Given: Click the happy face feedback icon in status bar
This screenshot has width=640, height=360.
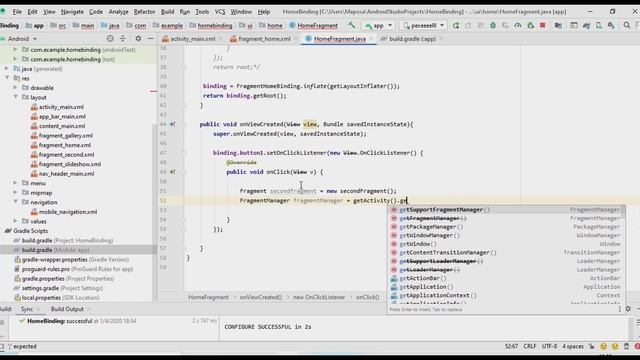Looking at the screenshot, I should [603, 346].
